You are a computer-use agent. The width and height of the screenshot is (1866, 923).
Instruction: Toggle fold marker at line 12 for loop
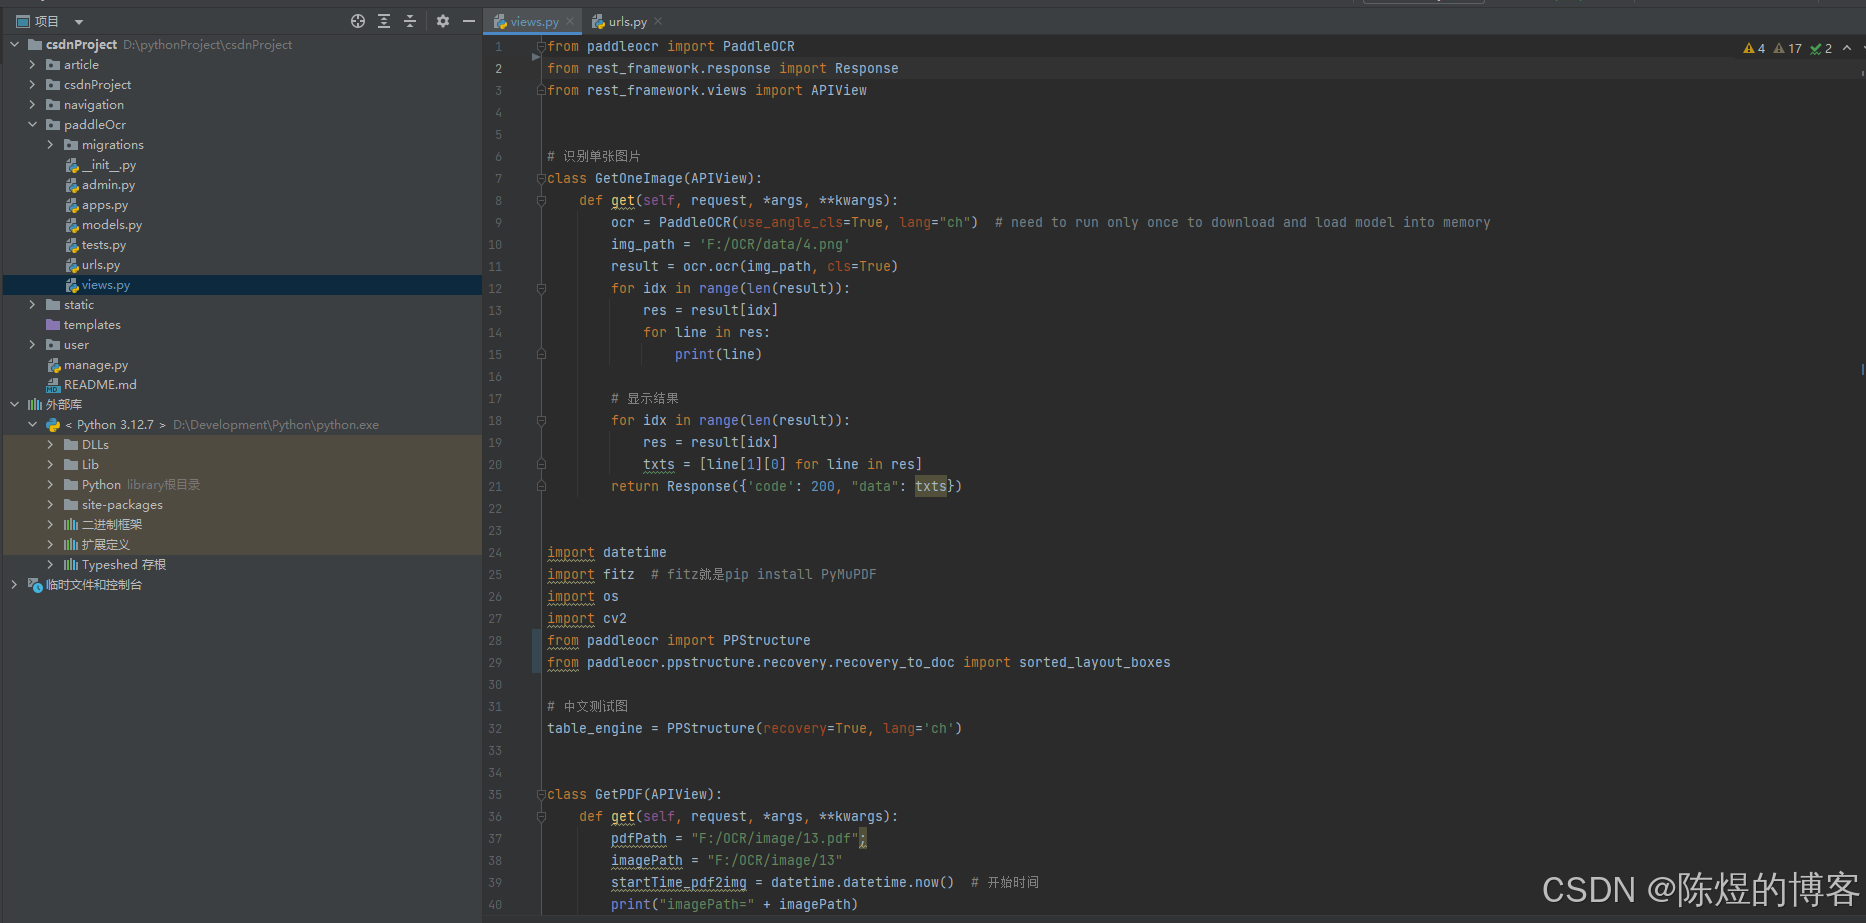[541, 288]
